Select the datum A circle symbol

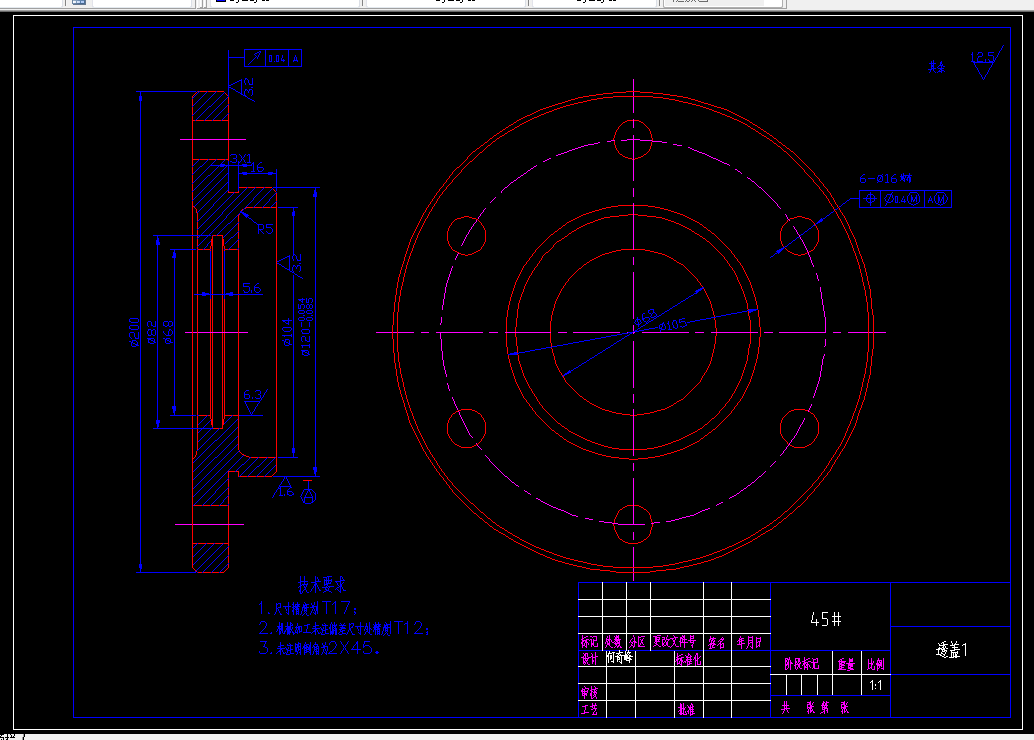coord(308,497)
